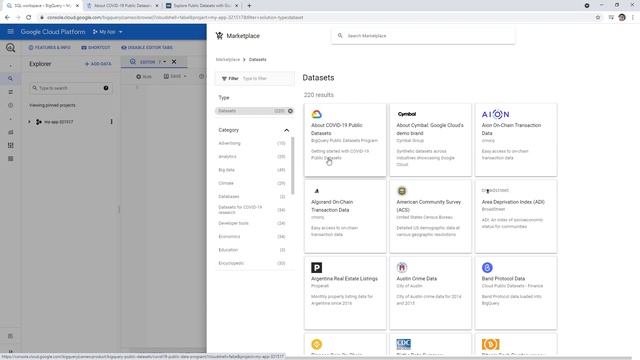Open the Band Protocol Data card title

(x=503, y=279)
